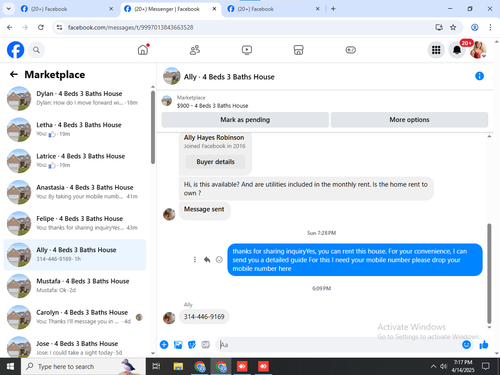Image resolution: width=500 pixels, height=375 pixels.
Task: Open Felipe's conversation
Action: tap(75, 223)
